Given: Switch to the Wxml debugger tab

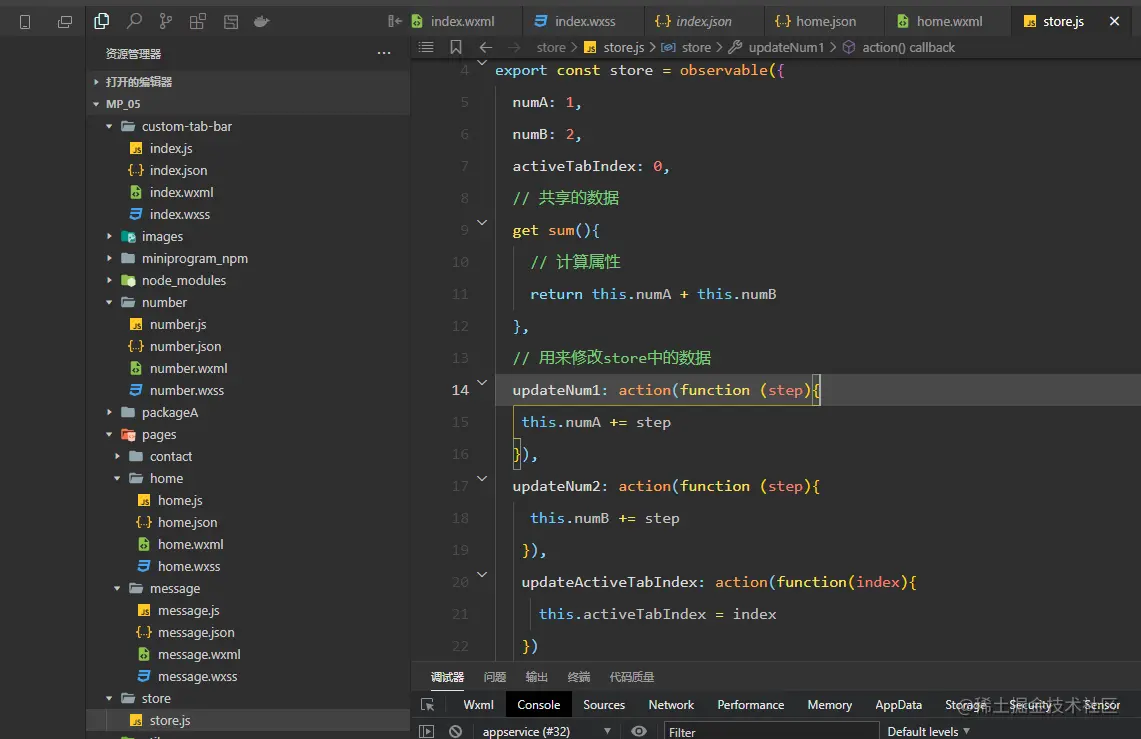Looking at the screenshot, I should pos(478,705).
